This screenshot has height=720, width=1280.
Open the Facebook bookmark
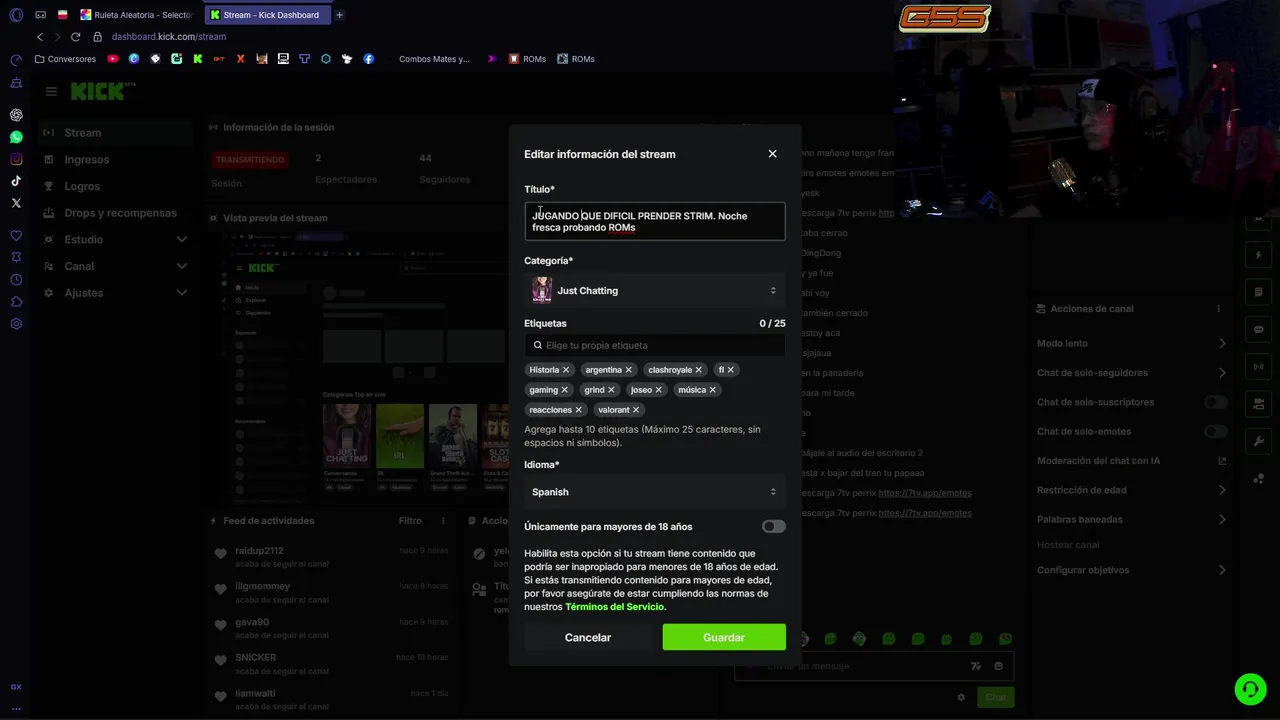tap(369, 59)
